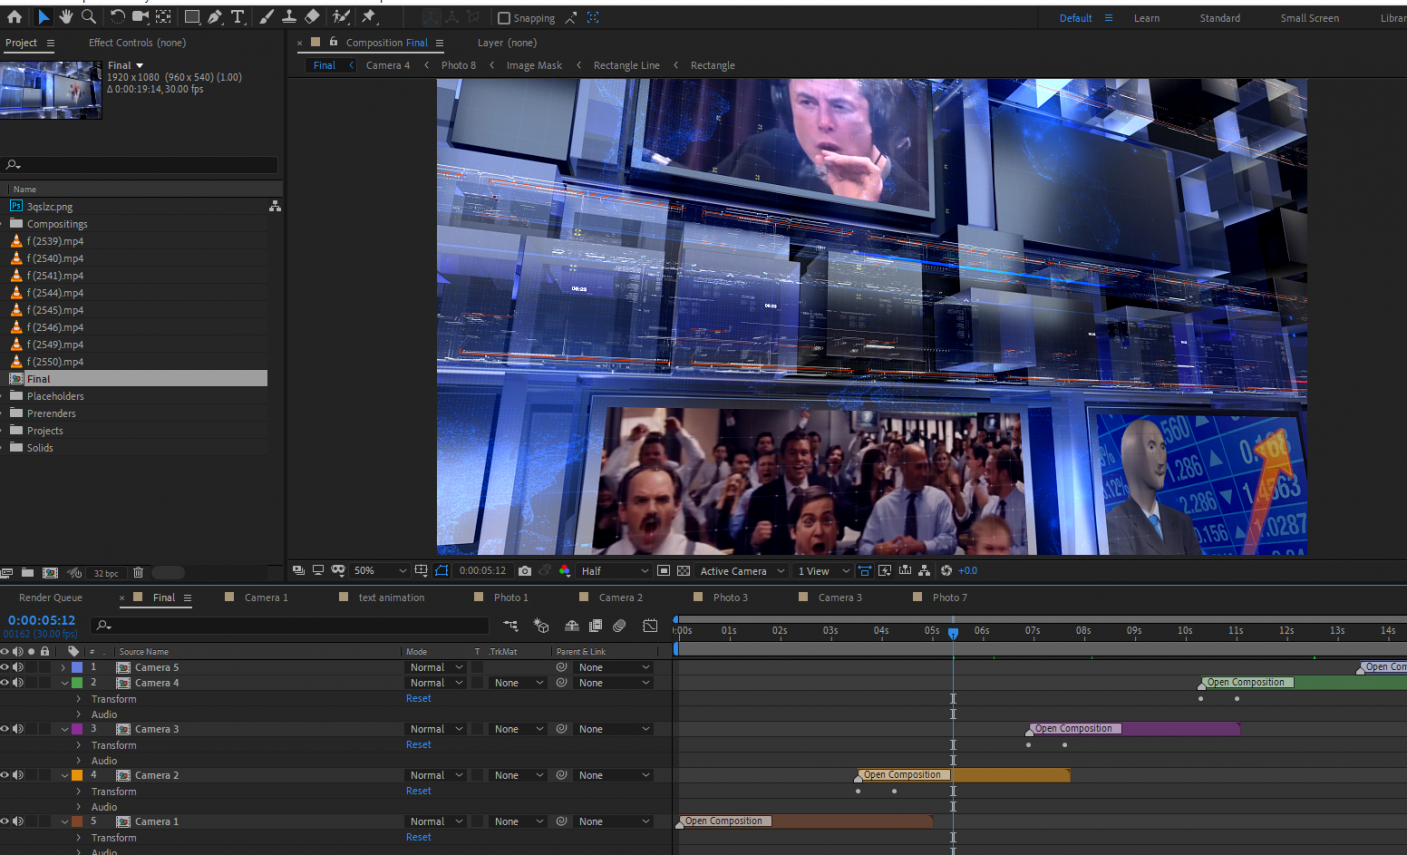Hide the Camera 5 layer's video eye
Screen dimensions: 1407x855
coord(5,667)
